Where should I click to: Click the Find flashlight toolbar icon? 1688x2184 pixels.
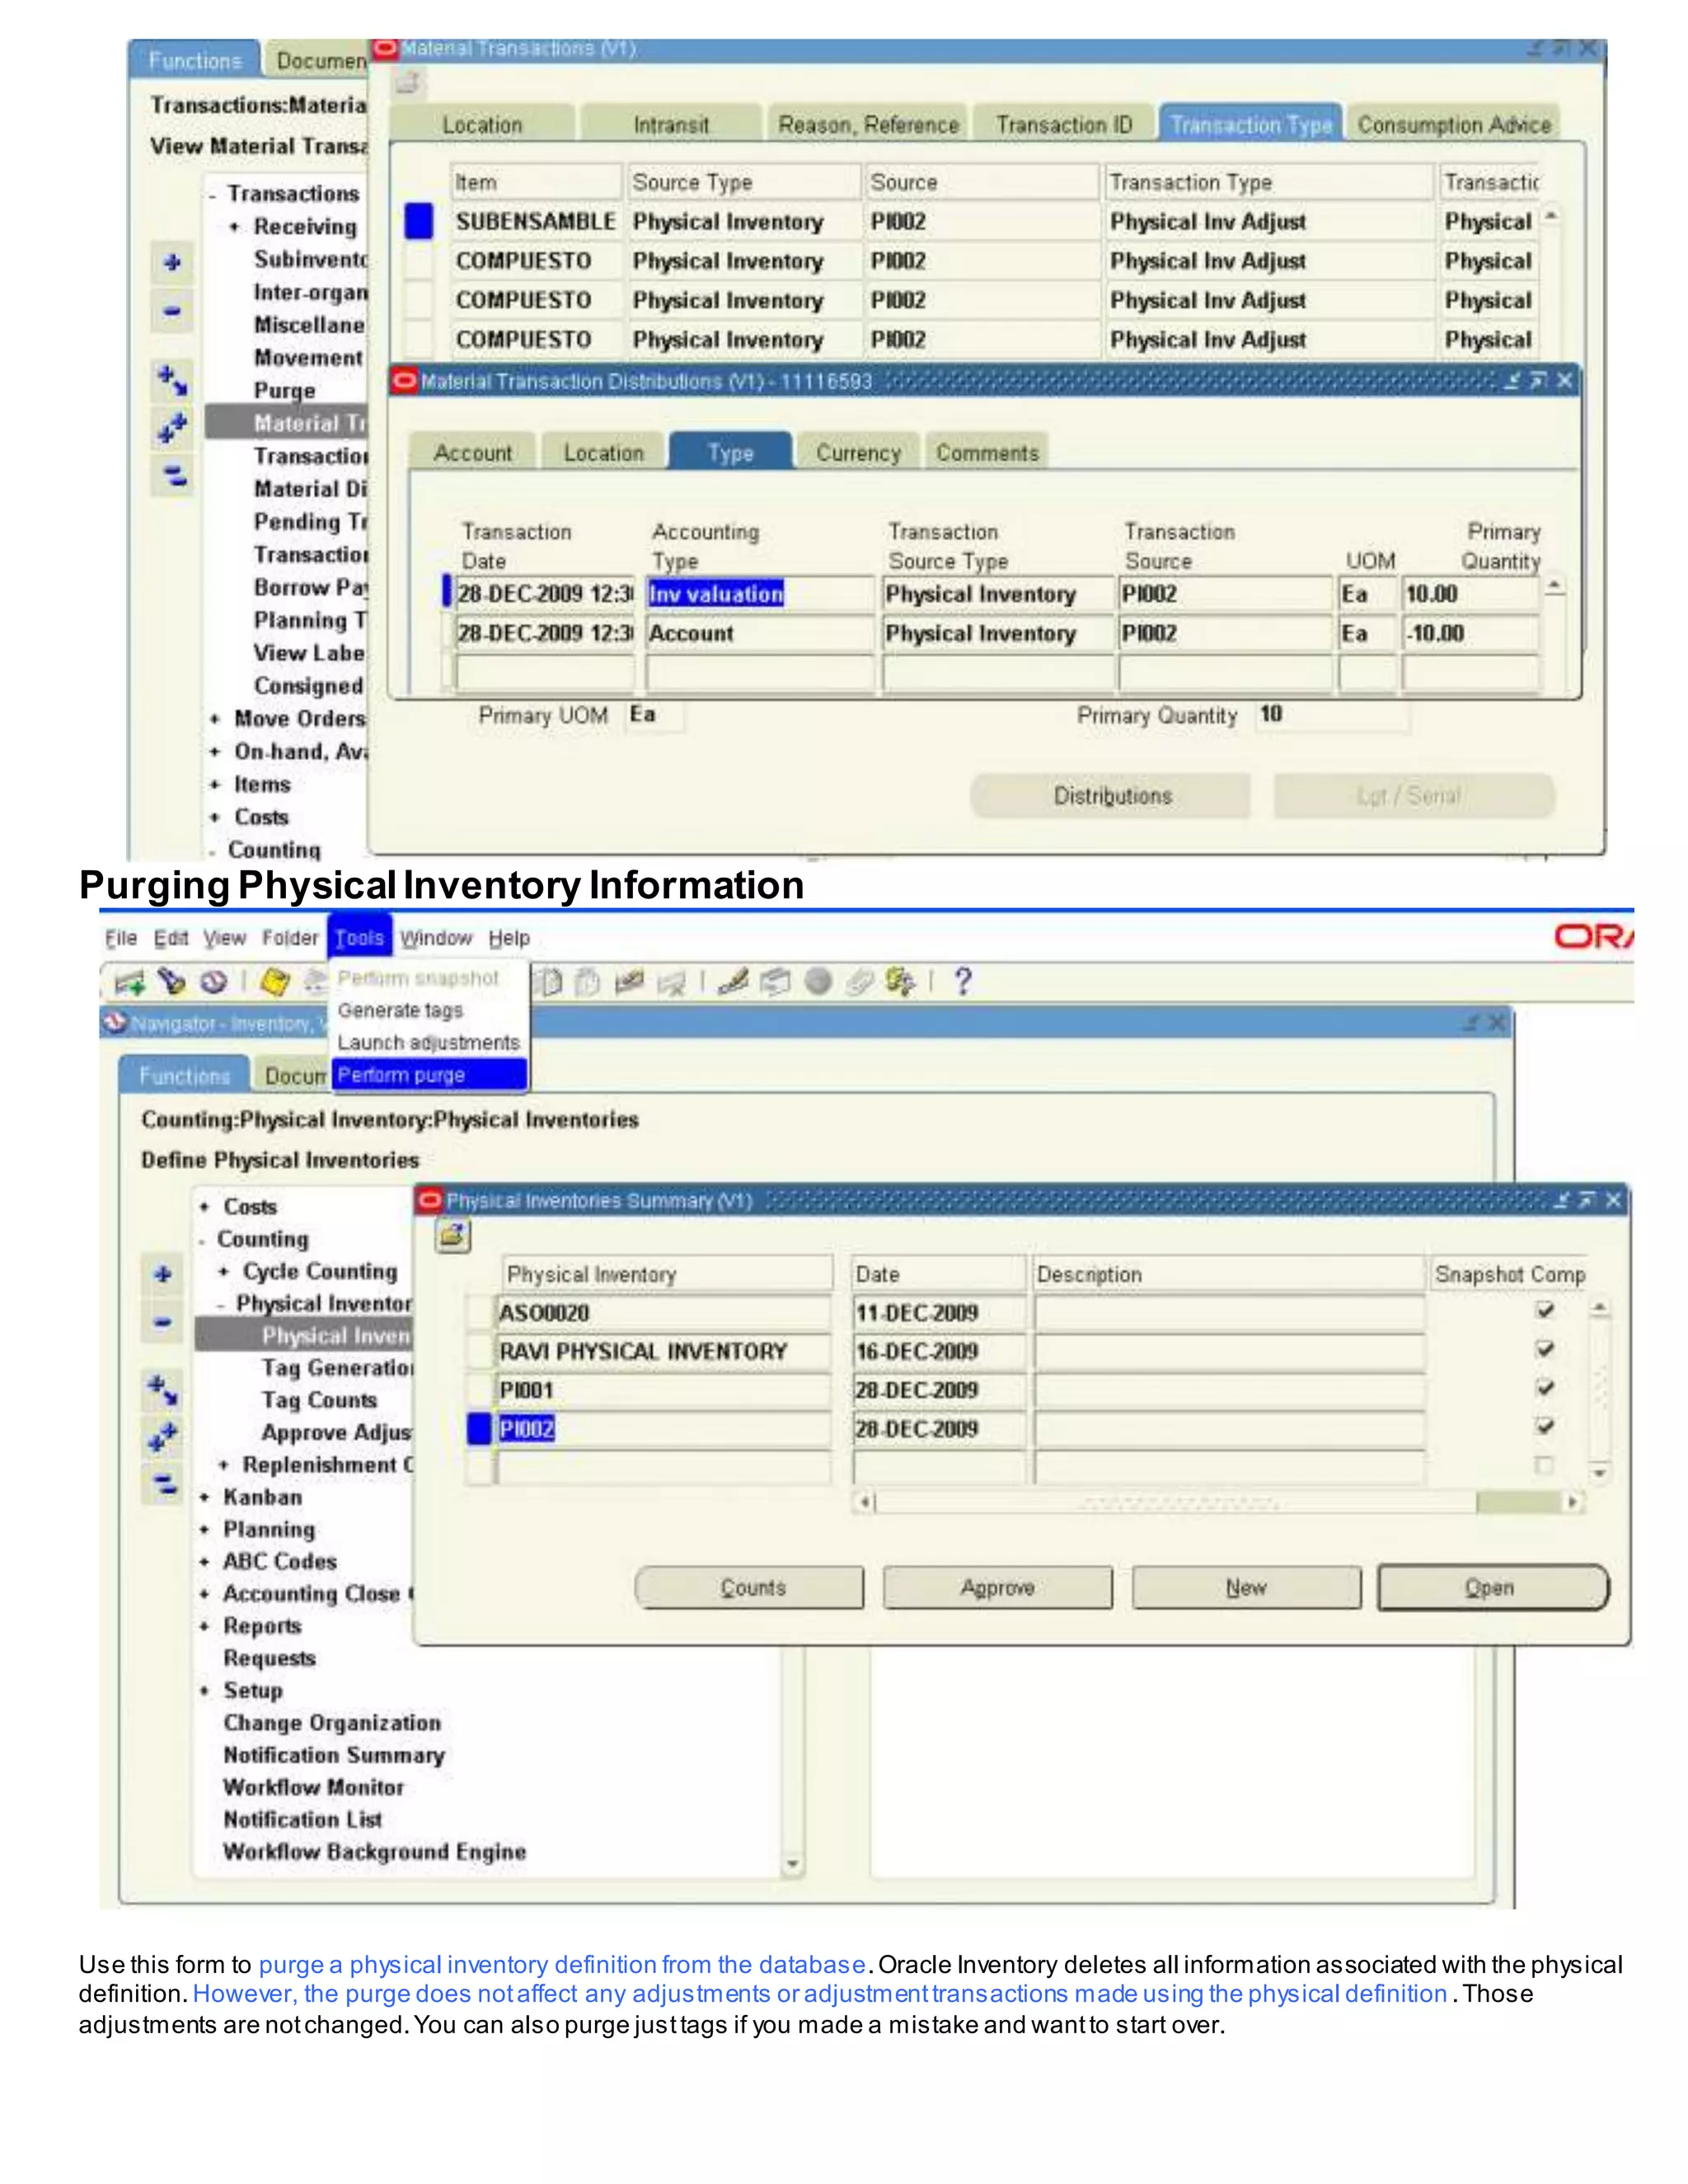(172, 982)
